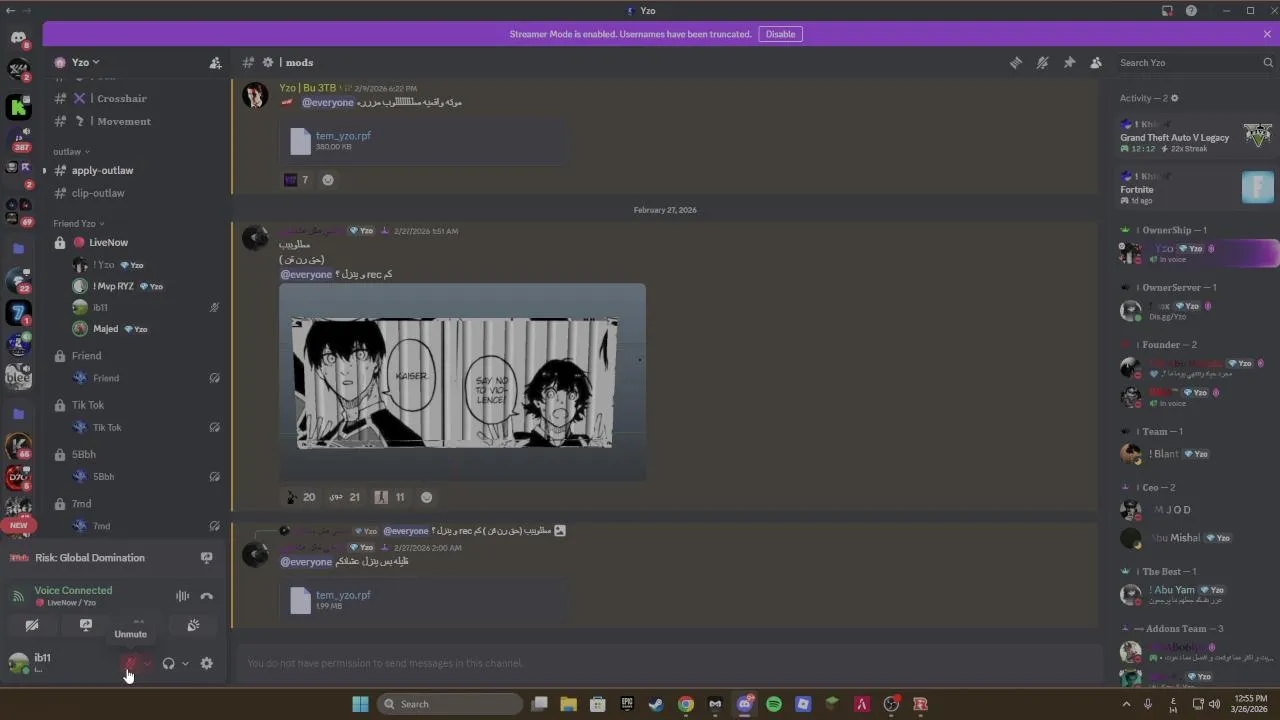Go back with the title bar arrow

pyautogui.click(x=10, y=10)
